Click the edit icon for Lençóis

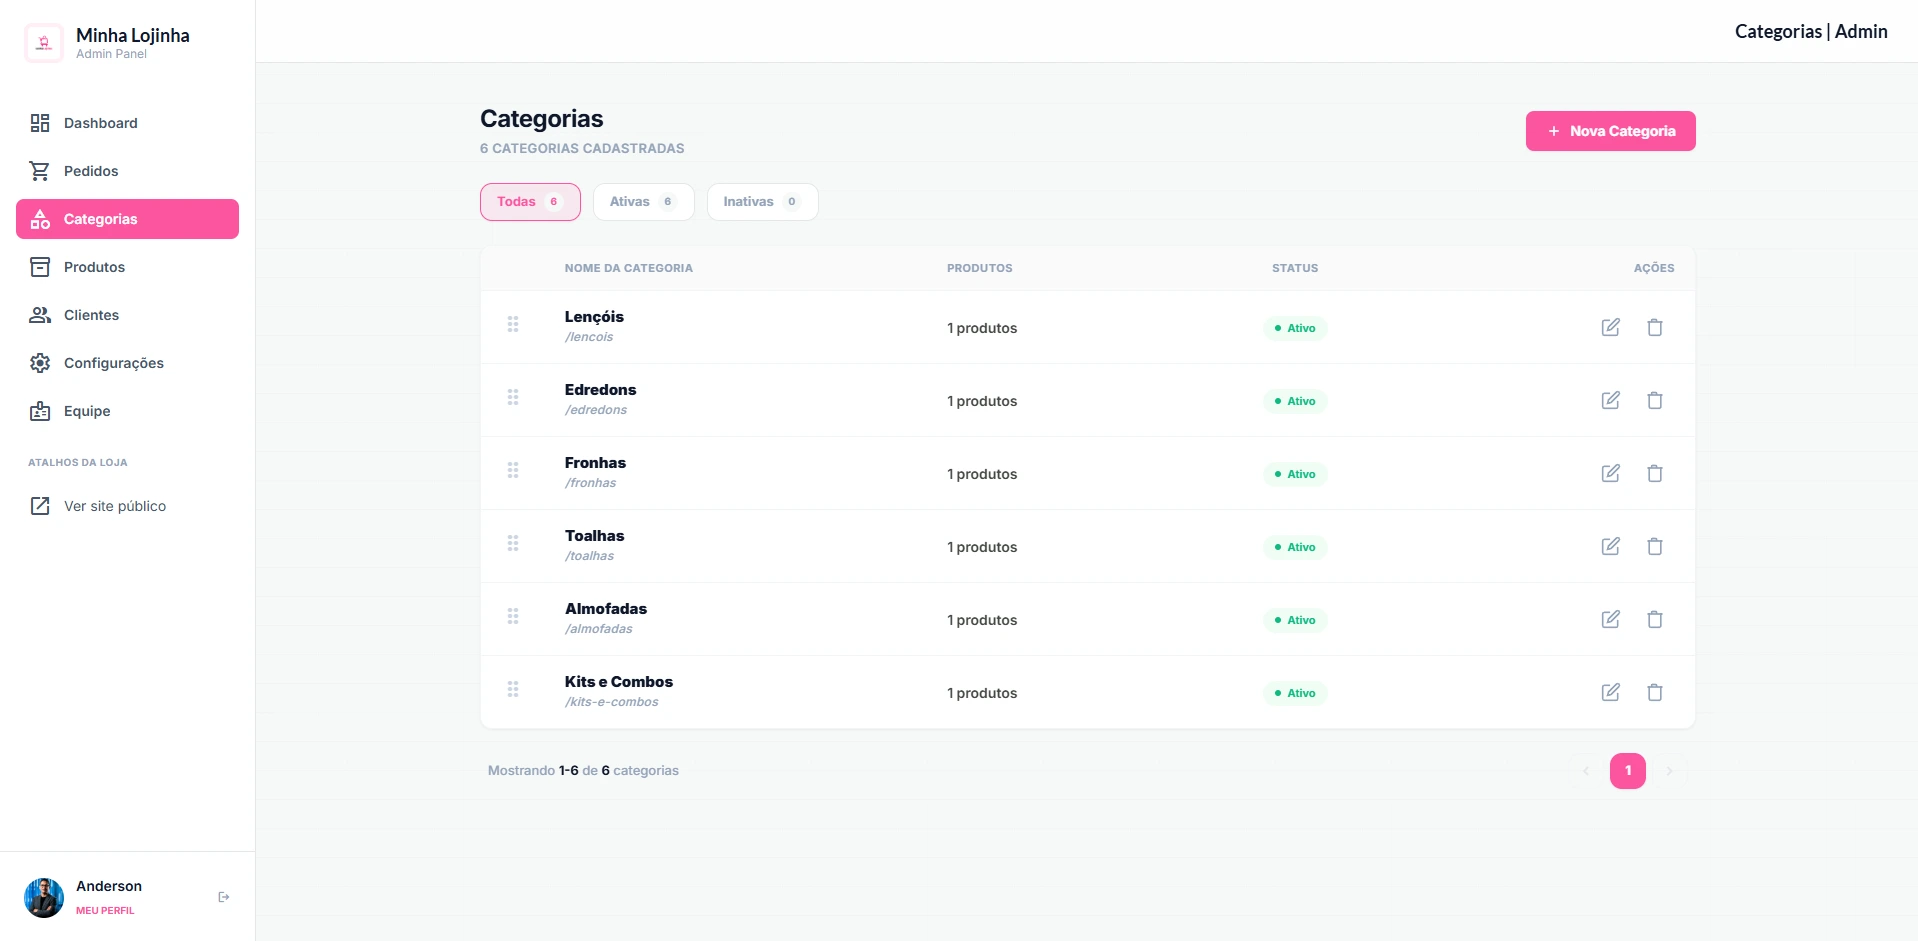(x=1610, y=327)
